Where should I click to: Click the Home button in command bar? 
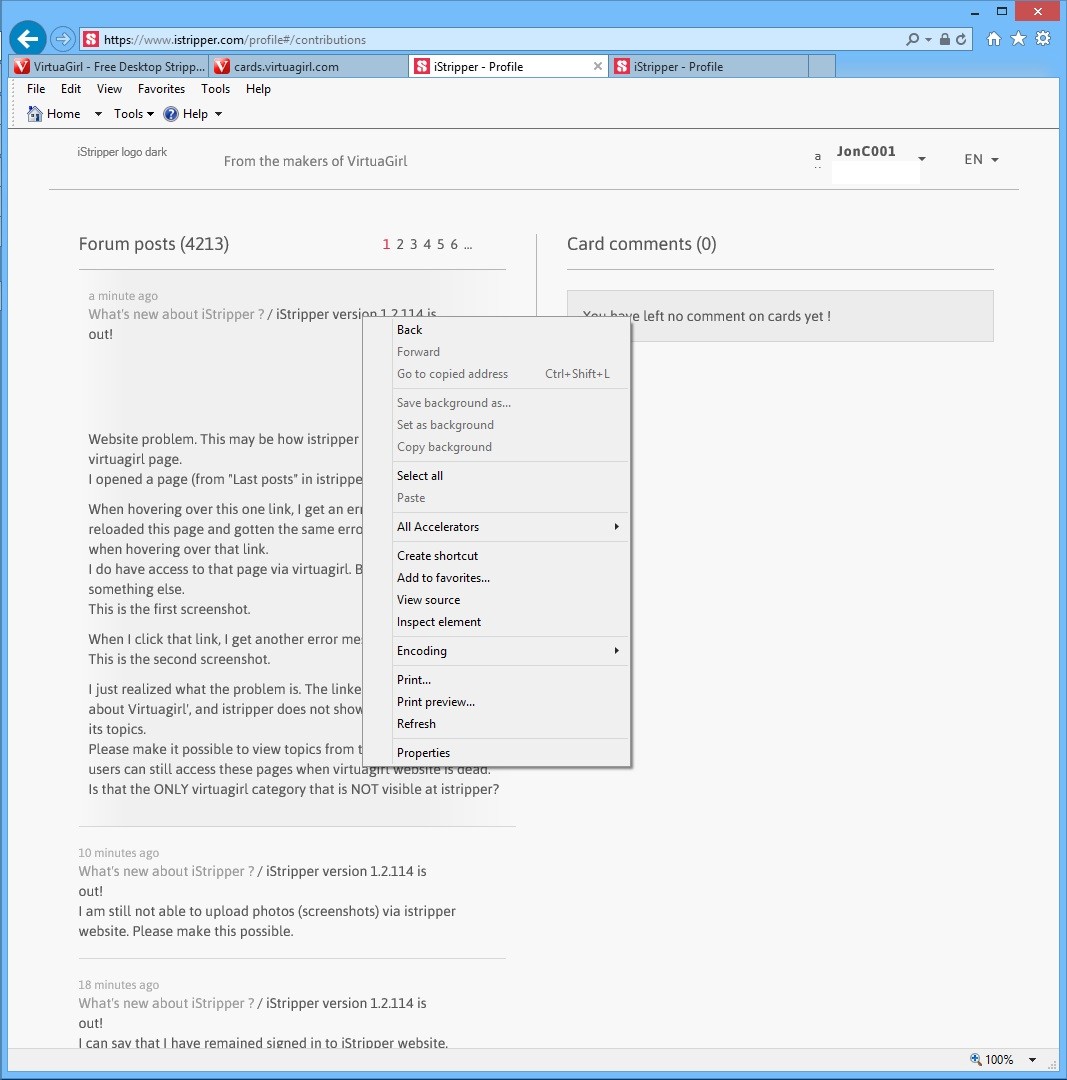[53, 114]
